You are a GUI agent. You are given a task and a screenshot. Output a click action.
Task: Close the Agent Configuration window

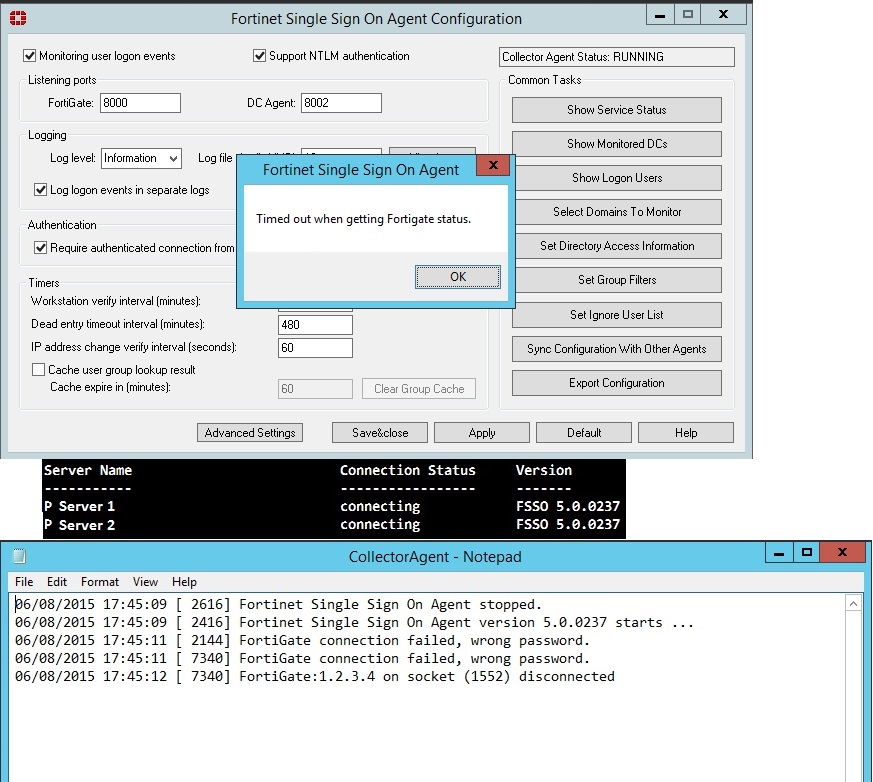723,14
